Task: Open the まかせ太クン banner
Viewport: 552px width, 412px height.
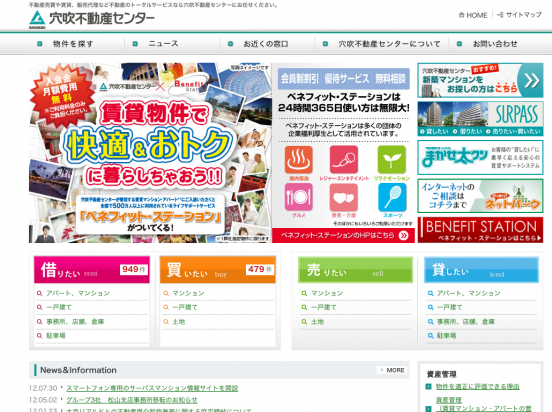Action: 480,157
